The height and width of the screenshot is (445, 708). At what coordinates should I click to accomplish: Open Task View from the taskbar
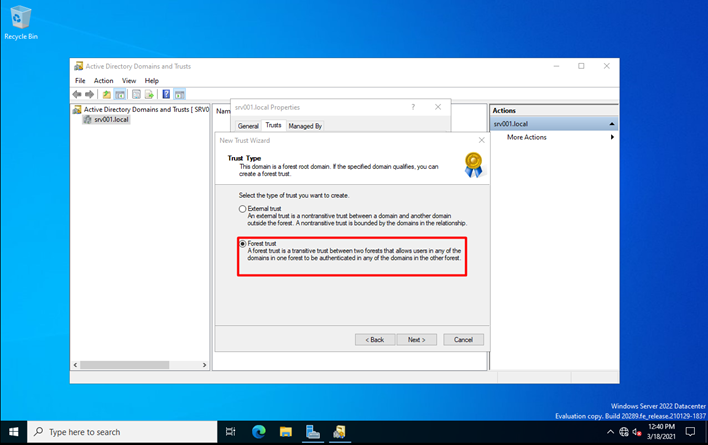[230, 432]
